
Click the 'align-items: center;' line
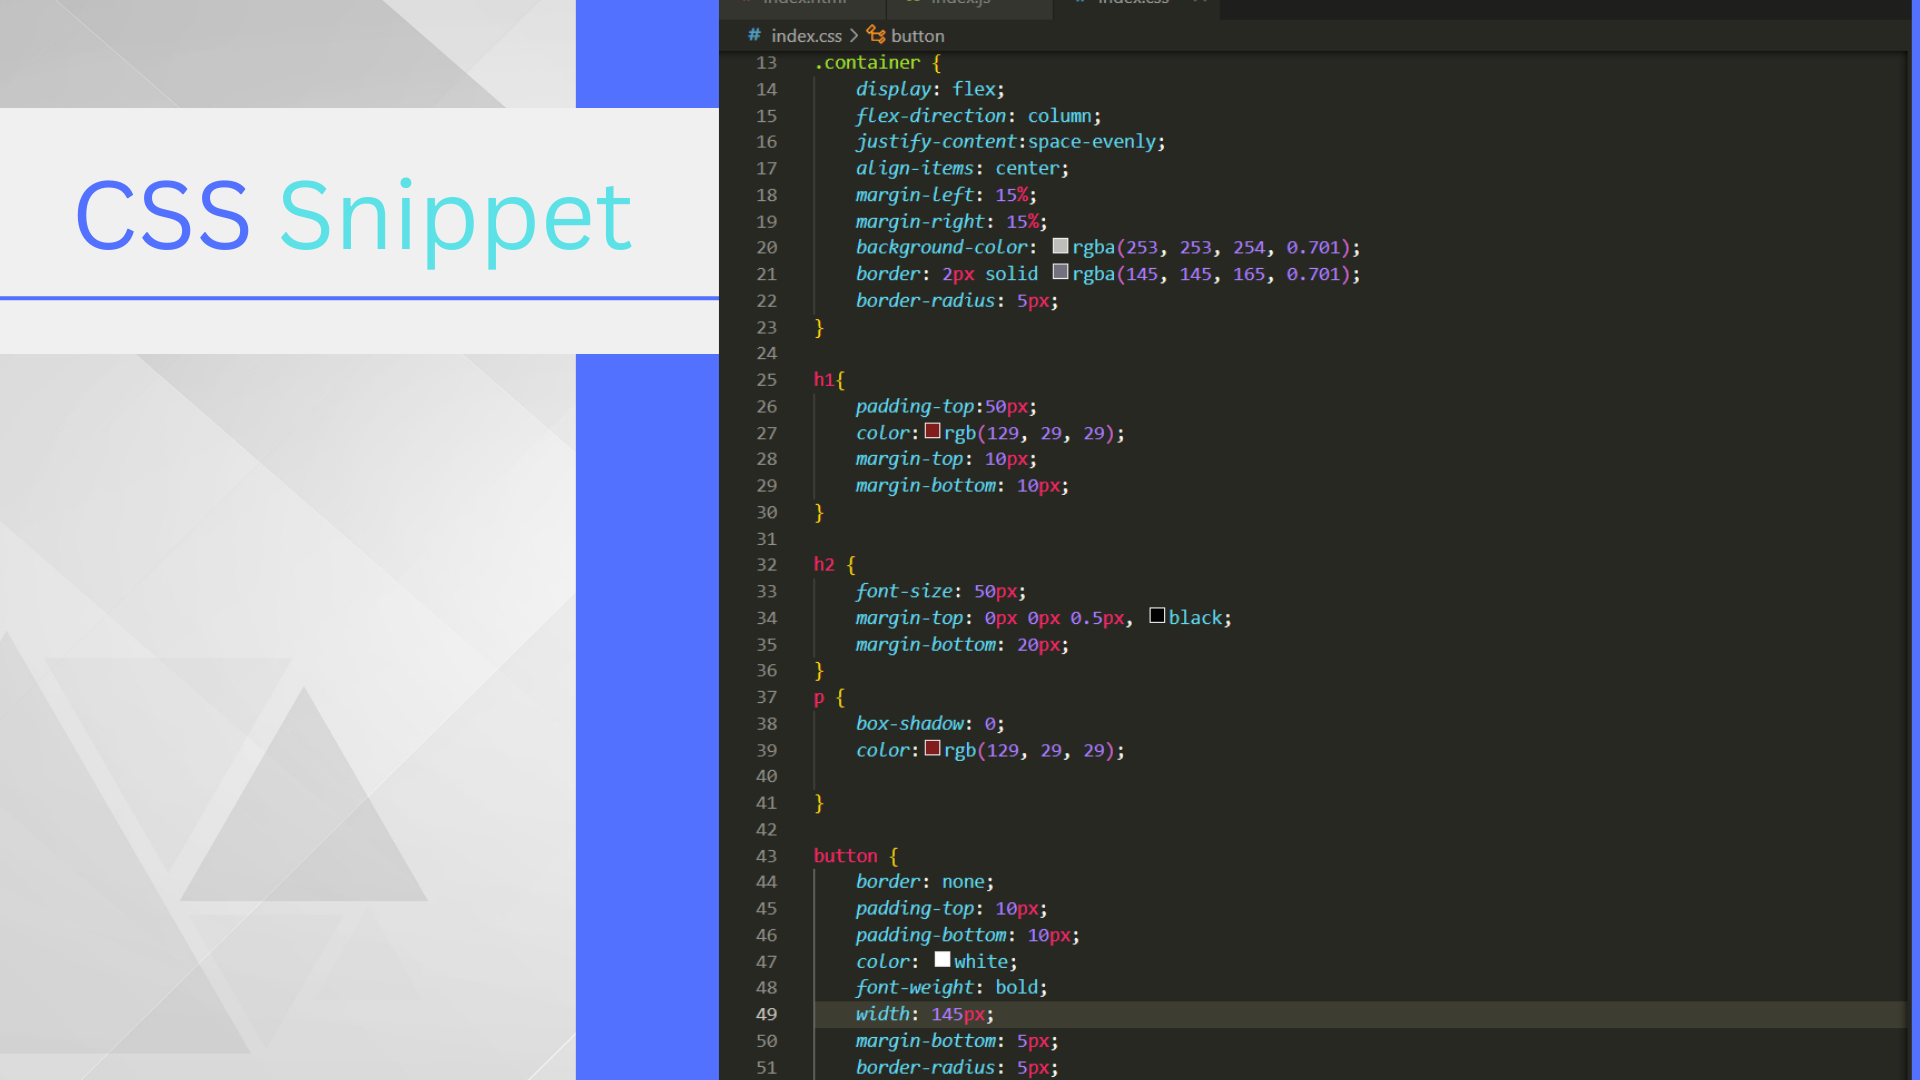tap(962, 168)
